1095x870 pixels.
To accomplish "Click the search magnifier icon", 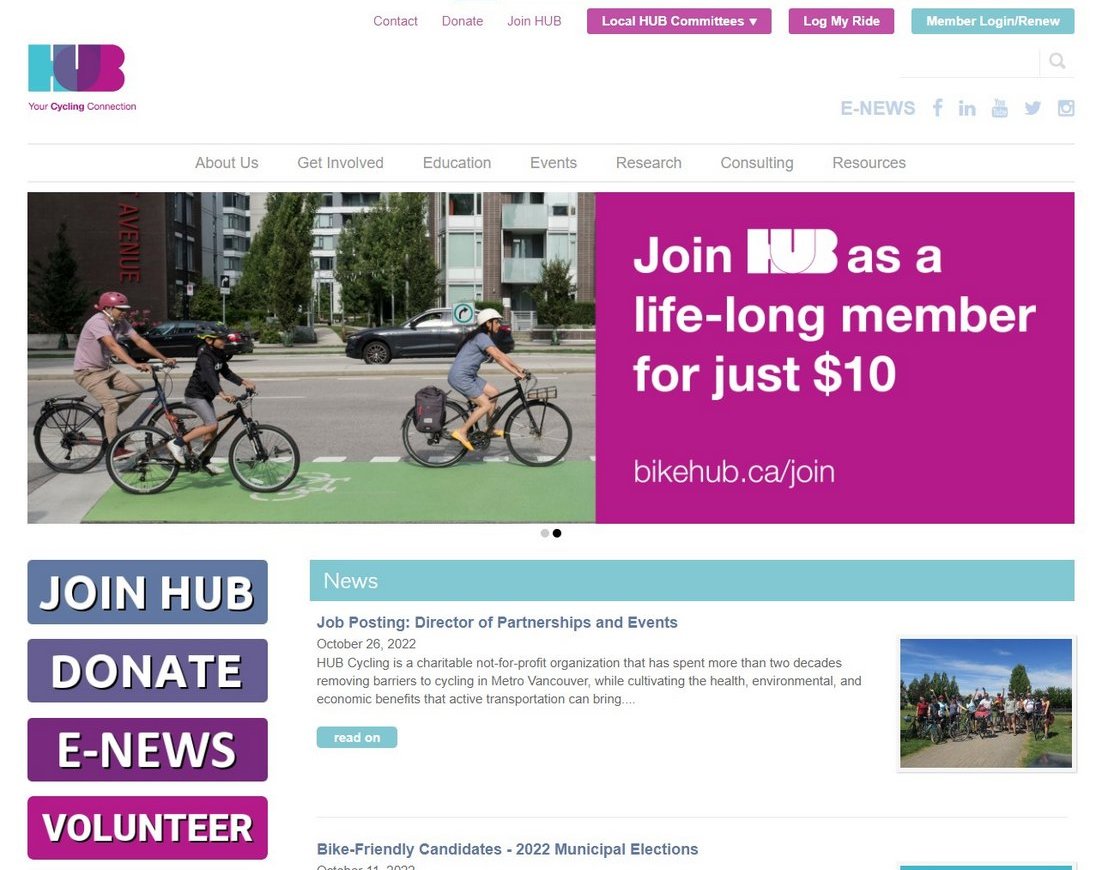I will click(1057, 61).
